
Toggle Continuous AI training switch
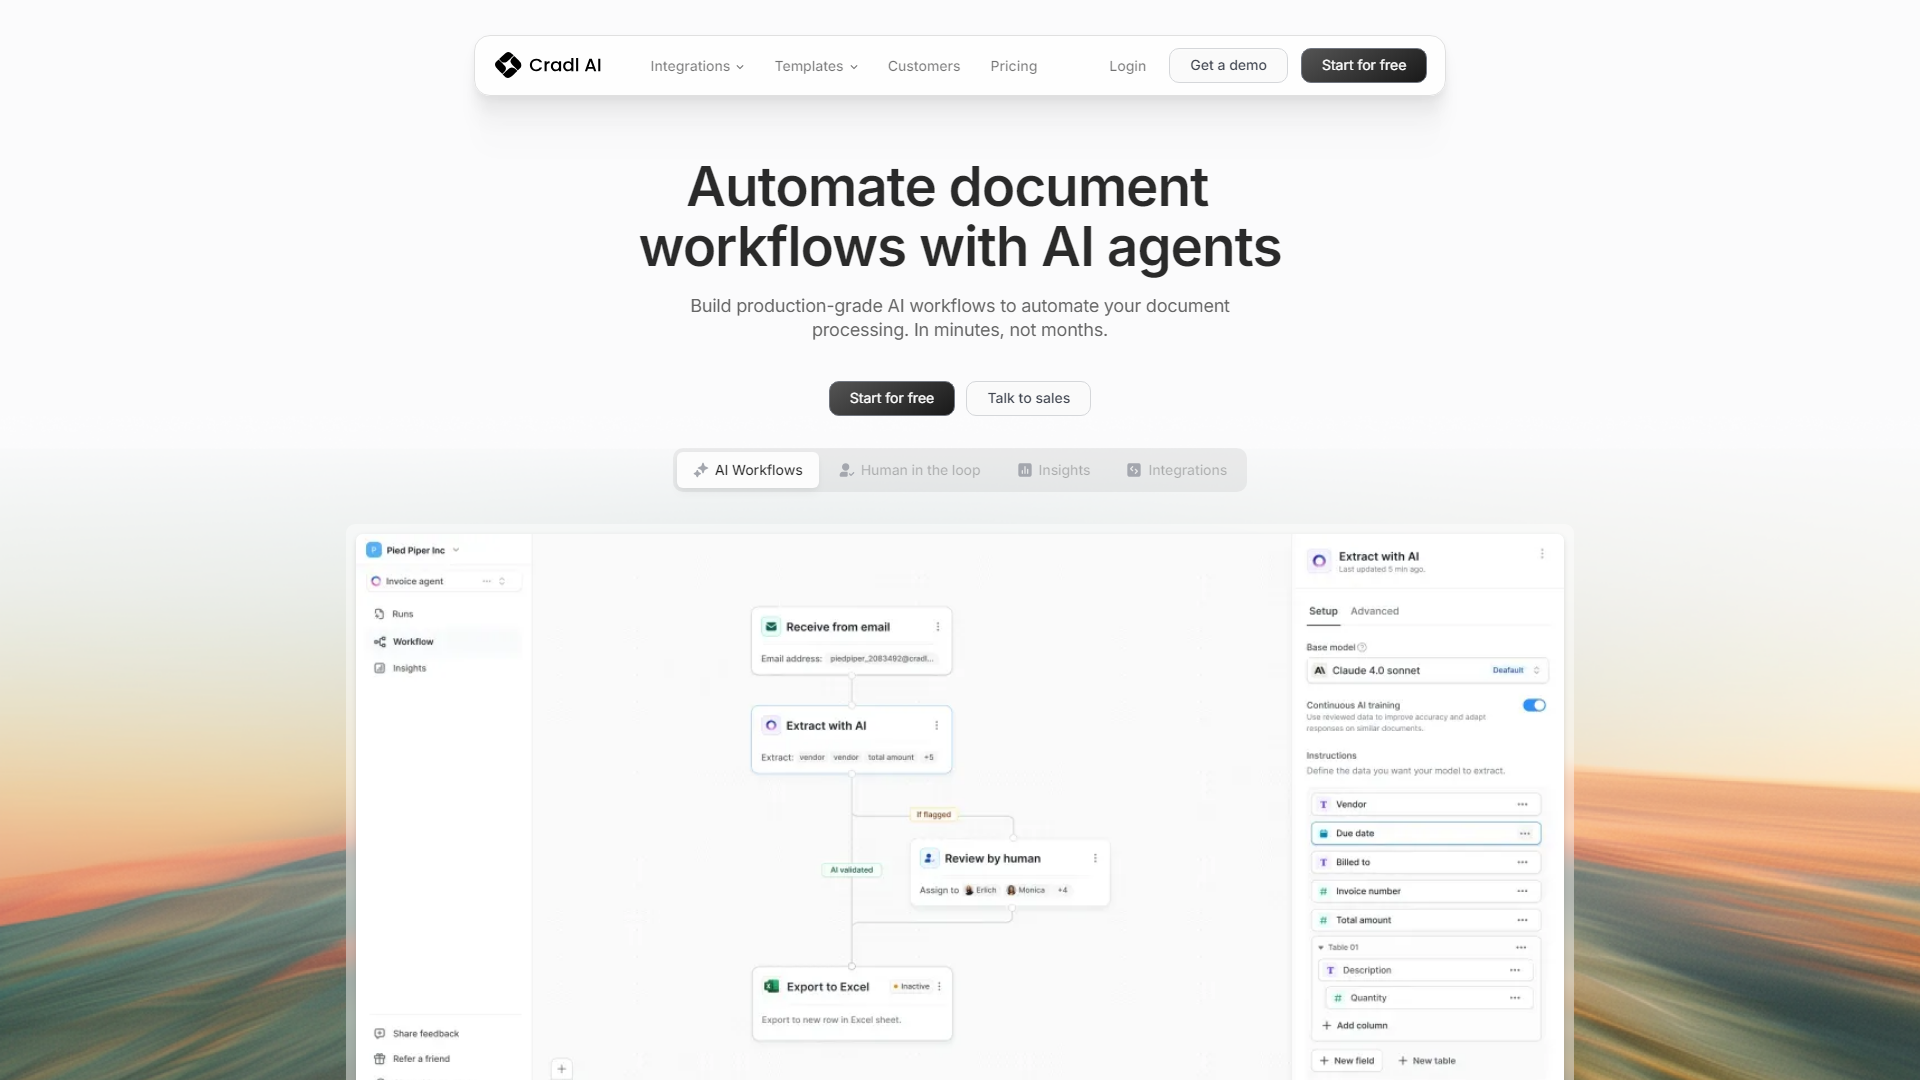click(1534, 705)
